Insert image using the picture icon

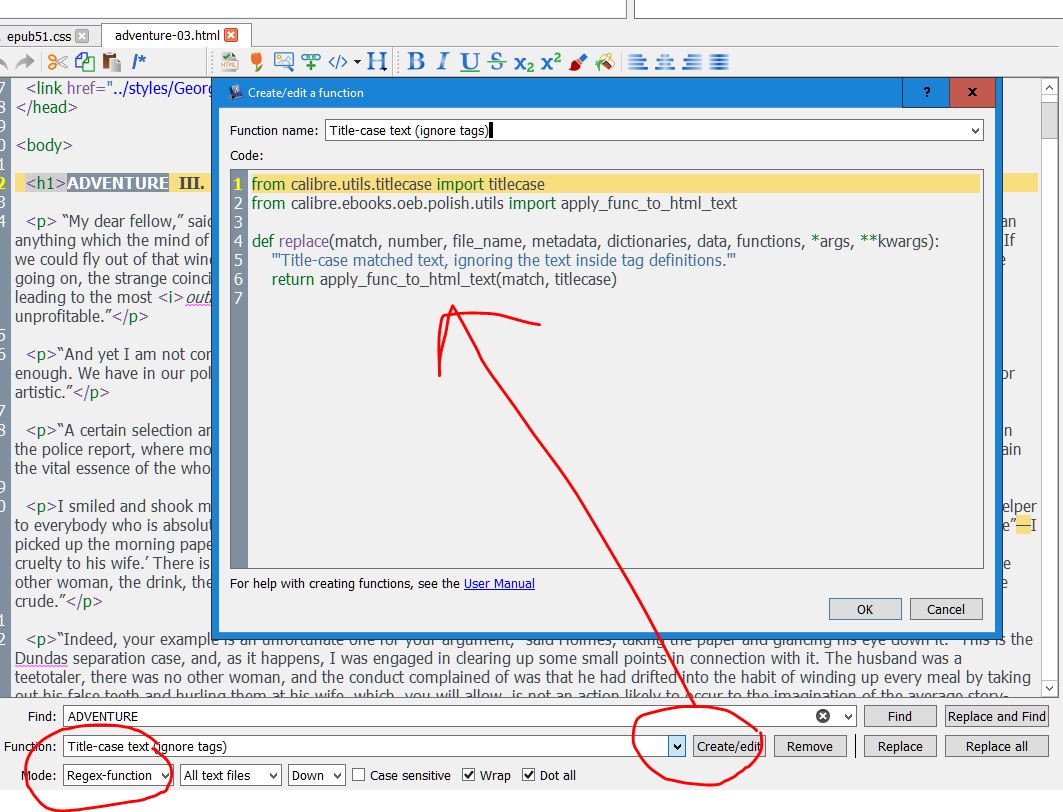(283, 62)
